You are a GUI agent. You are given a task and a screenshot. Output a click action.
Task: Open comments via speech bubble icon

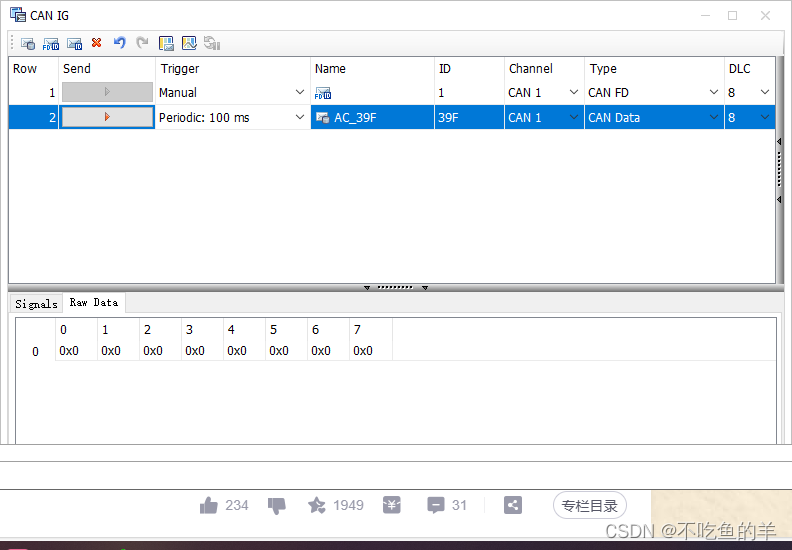click(x=435, y=505)
